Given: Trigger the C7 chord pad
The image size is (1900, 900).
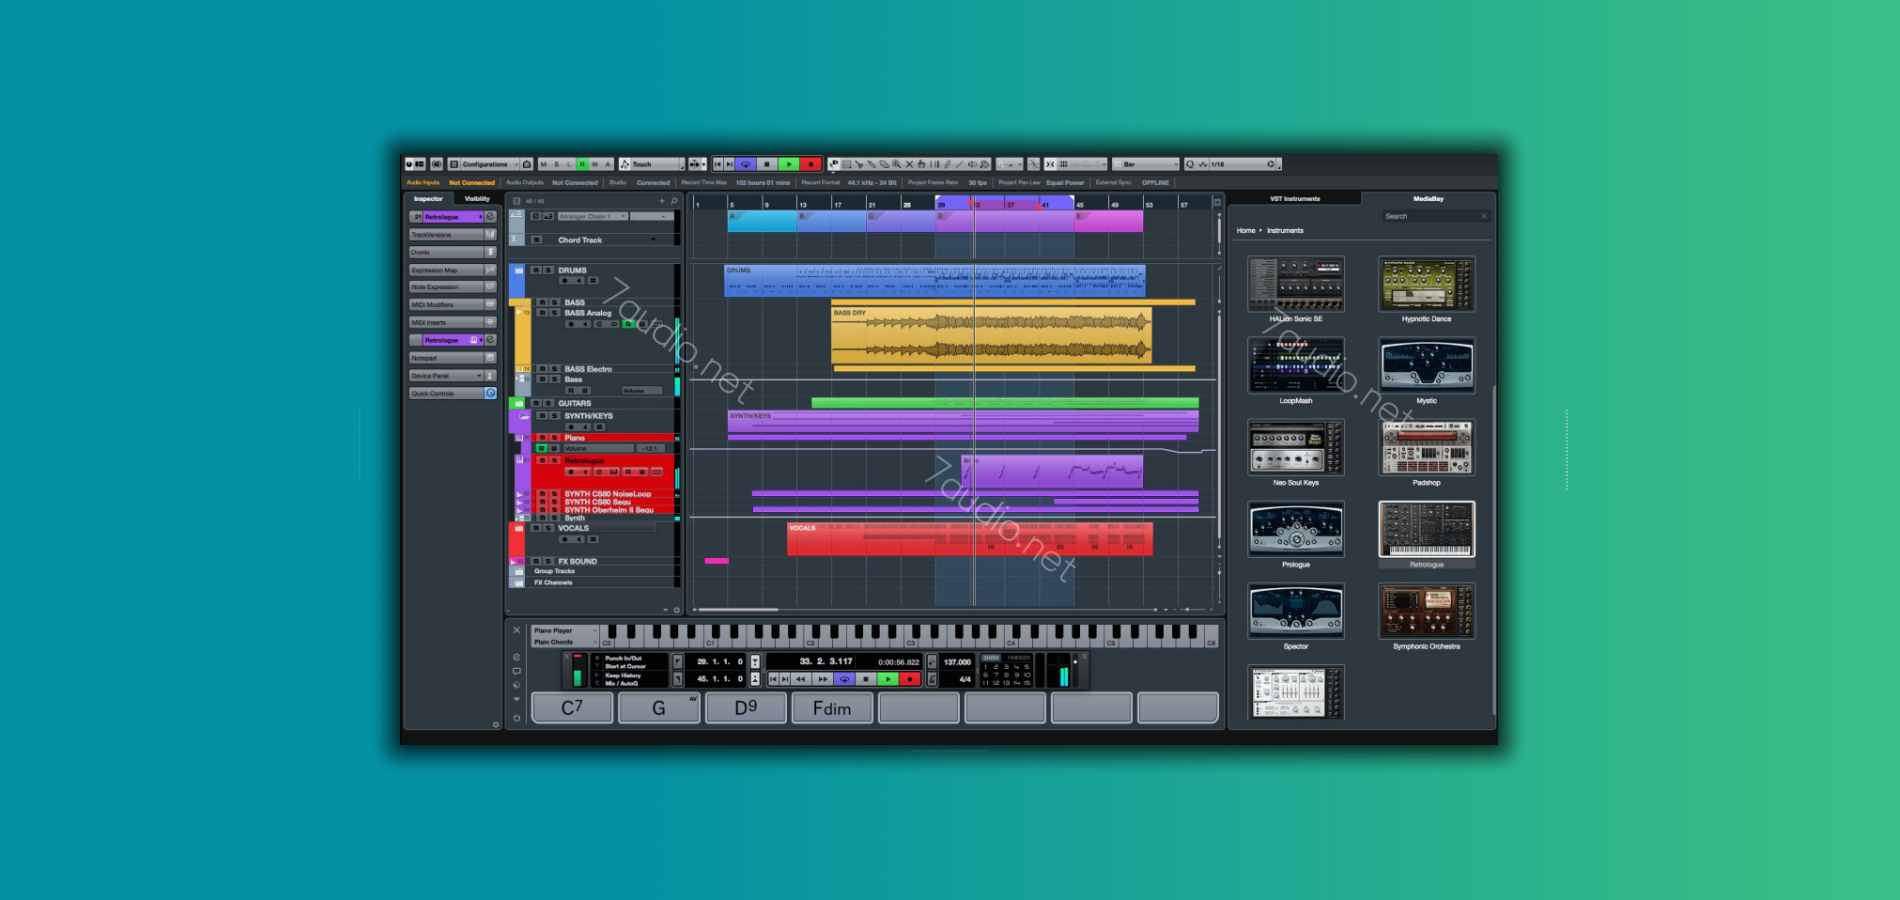Looking at the screenshot, I should [x=572, y=708].
